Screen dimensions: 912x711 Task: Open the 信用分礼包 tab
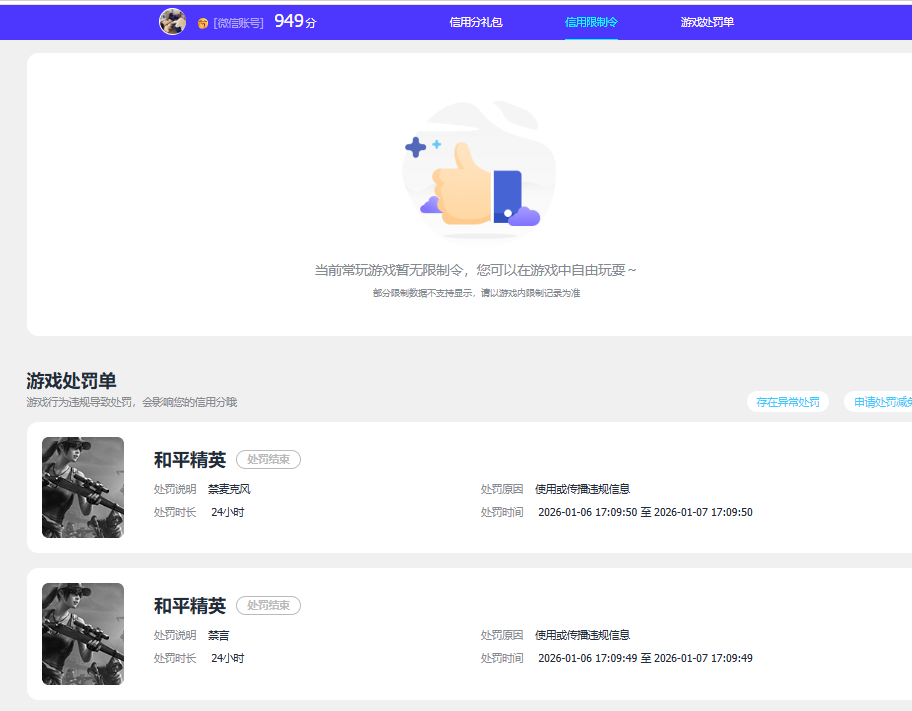pos(476,22)
